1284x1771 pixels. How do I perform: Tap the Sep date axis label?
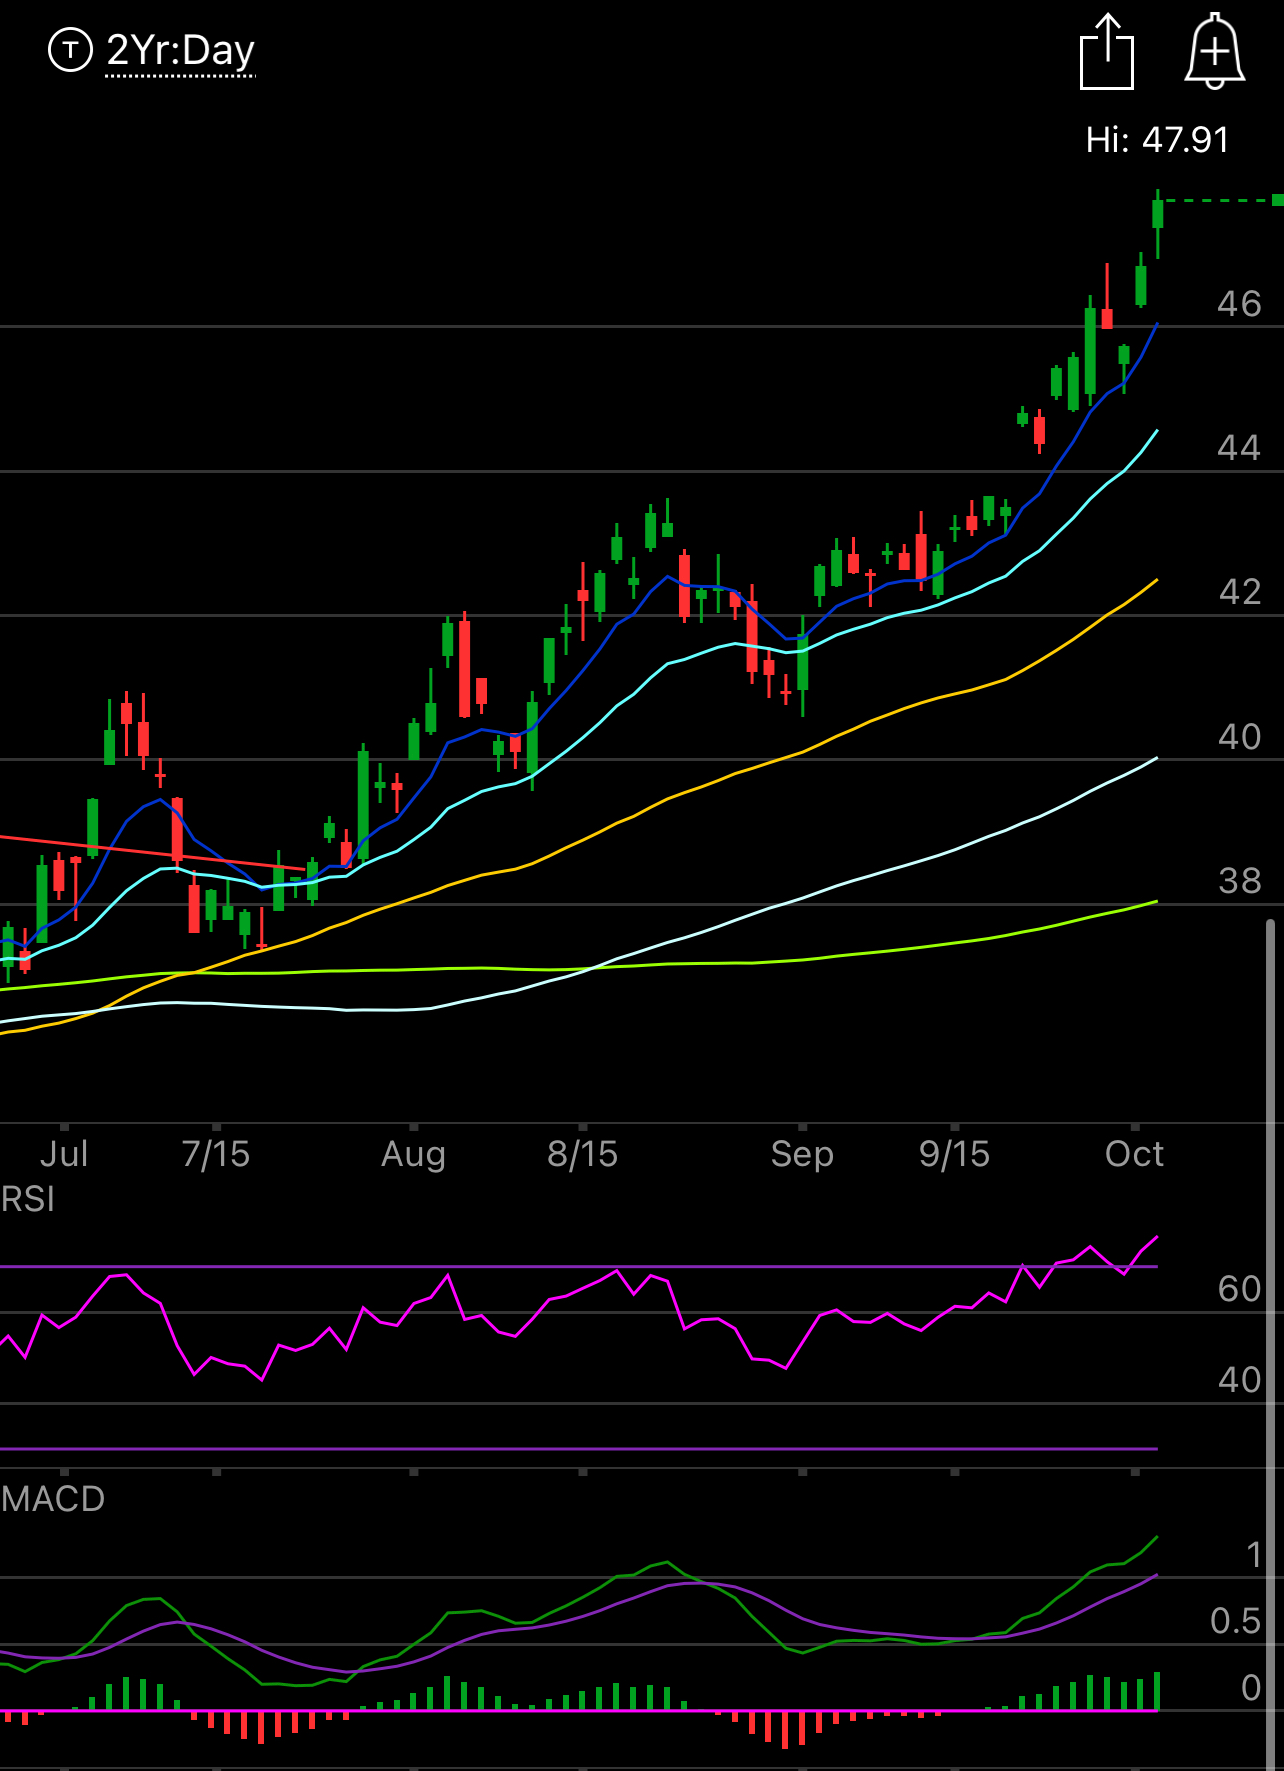point(802,1155)
